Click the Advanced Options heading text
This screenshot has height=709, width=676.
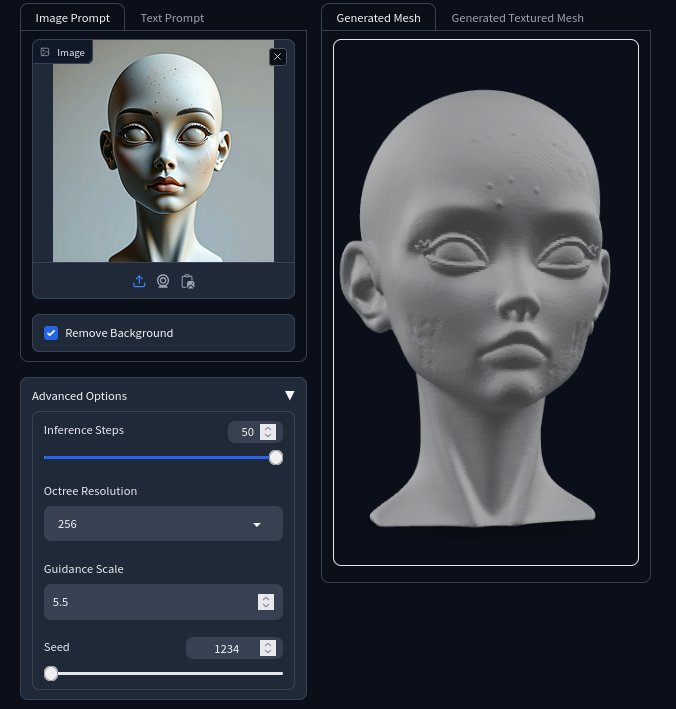tap(79, 396)
